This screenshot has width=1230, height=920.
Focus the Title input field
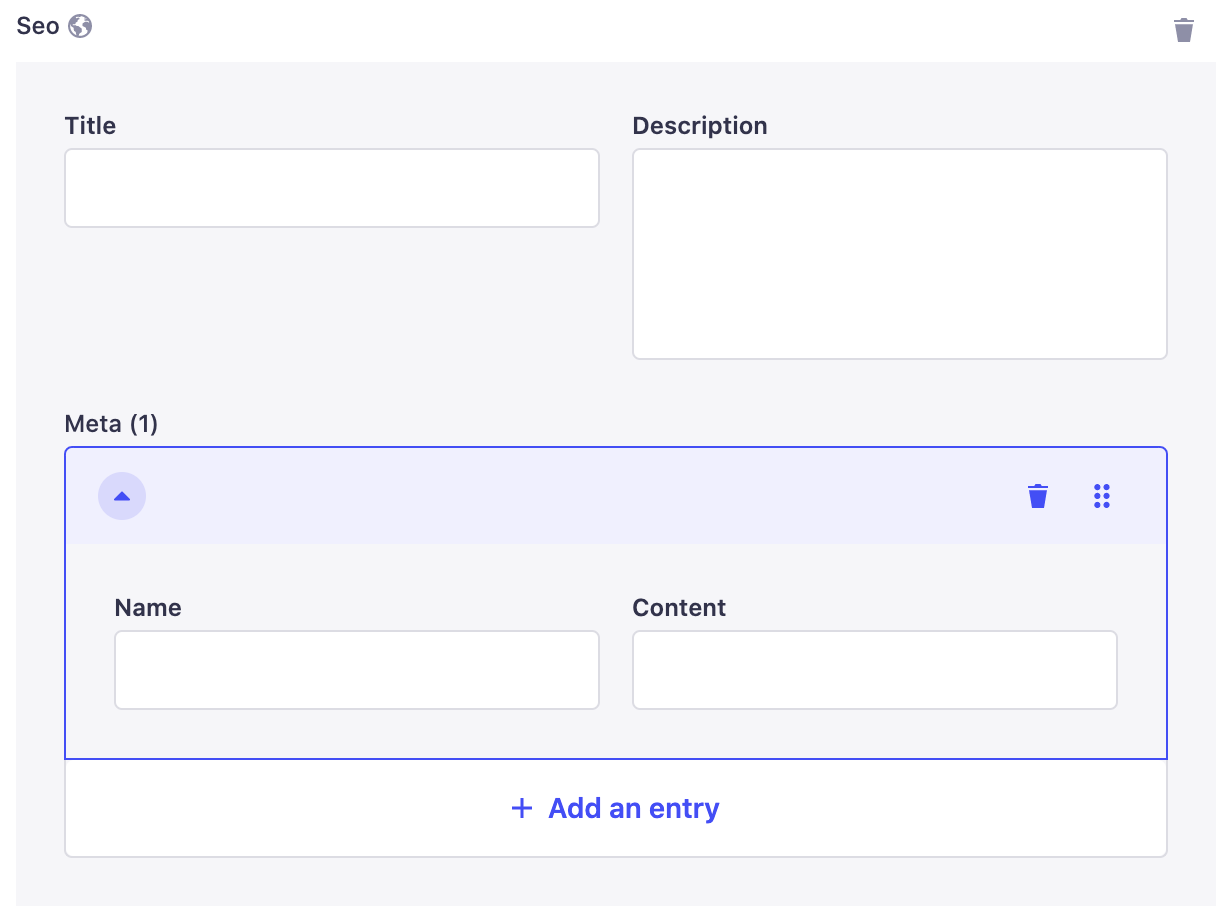[331, 187]
